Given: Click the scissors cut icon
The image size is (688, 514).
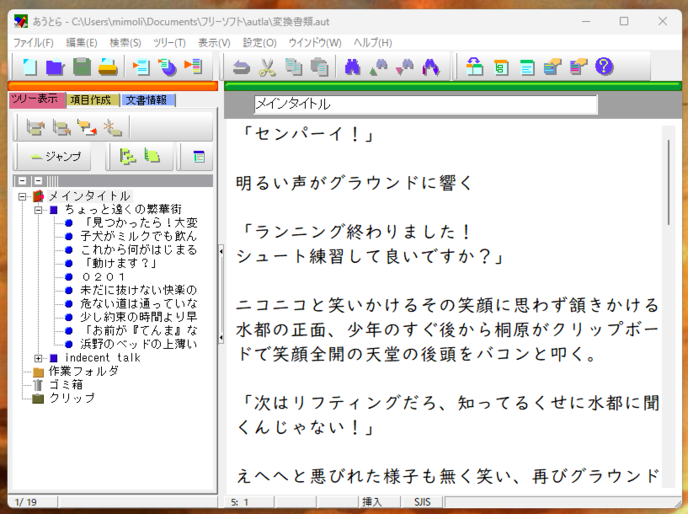Looking at the screenshot, I should coord(267,67).
